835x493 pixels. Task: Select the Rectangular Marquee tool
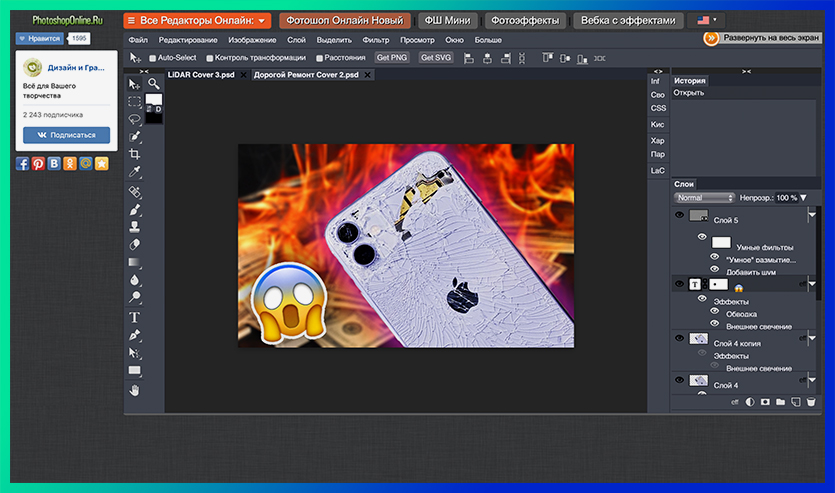click(x=135, y=101)
